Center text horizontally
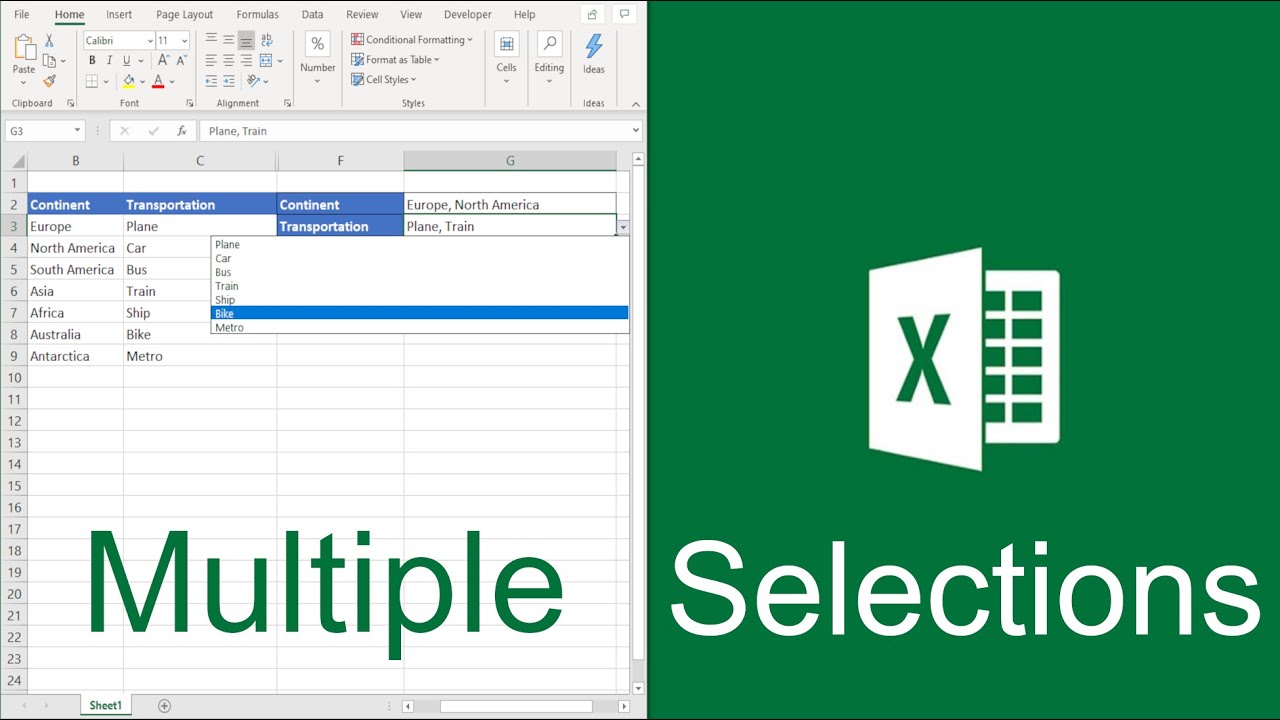 [x=229, y=60]
